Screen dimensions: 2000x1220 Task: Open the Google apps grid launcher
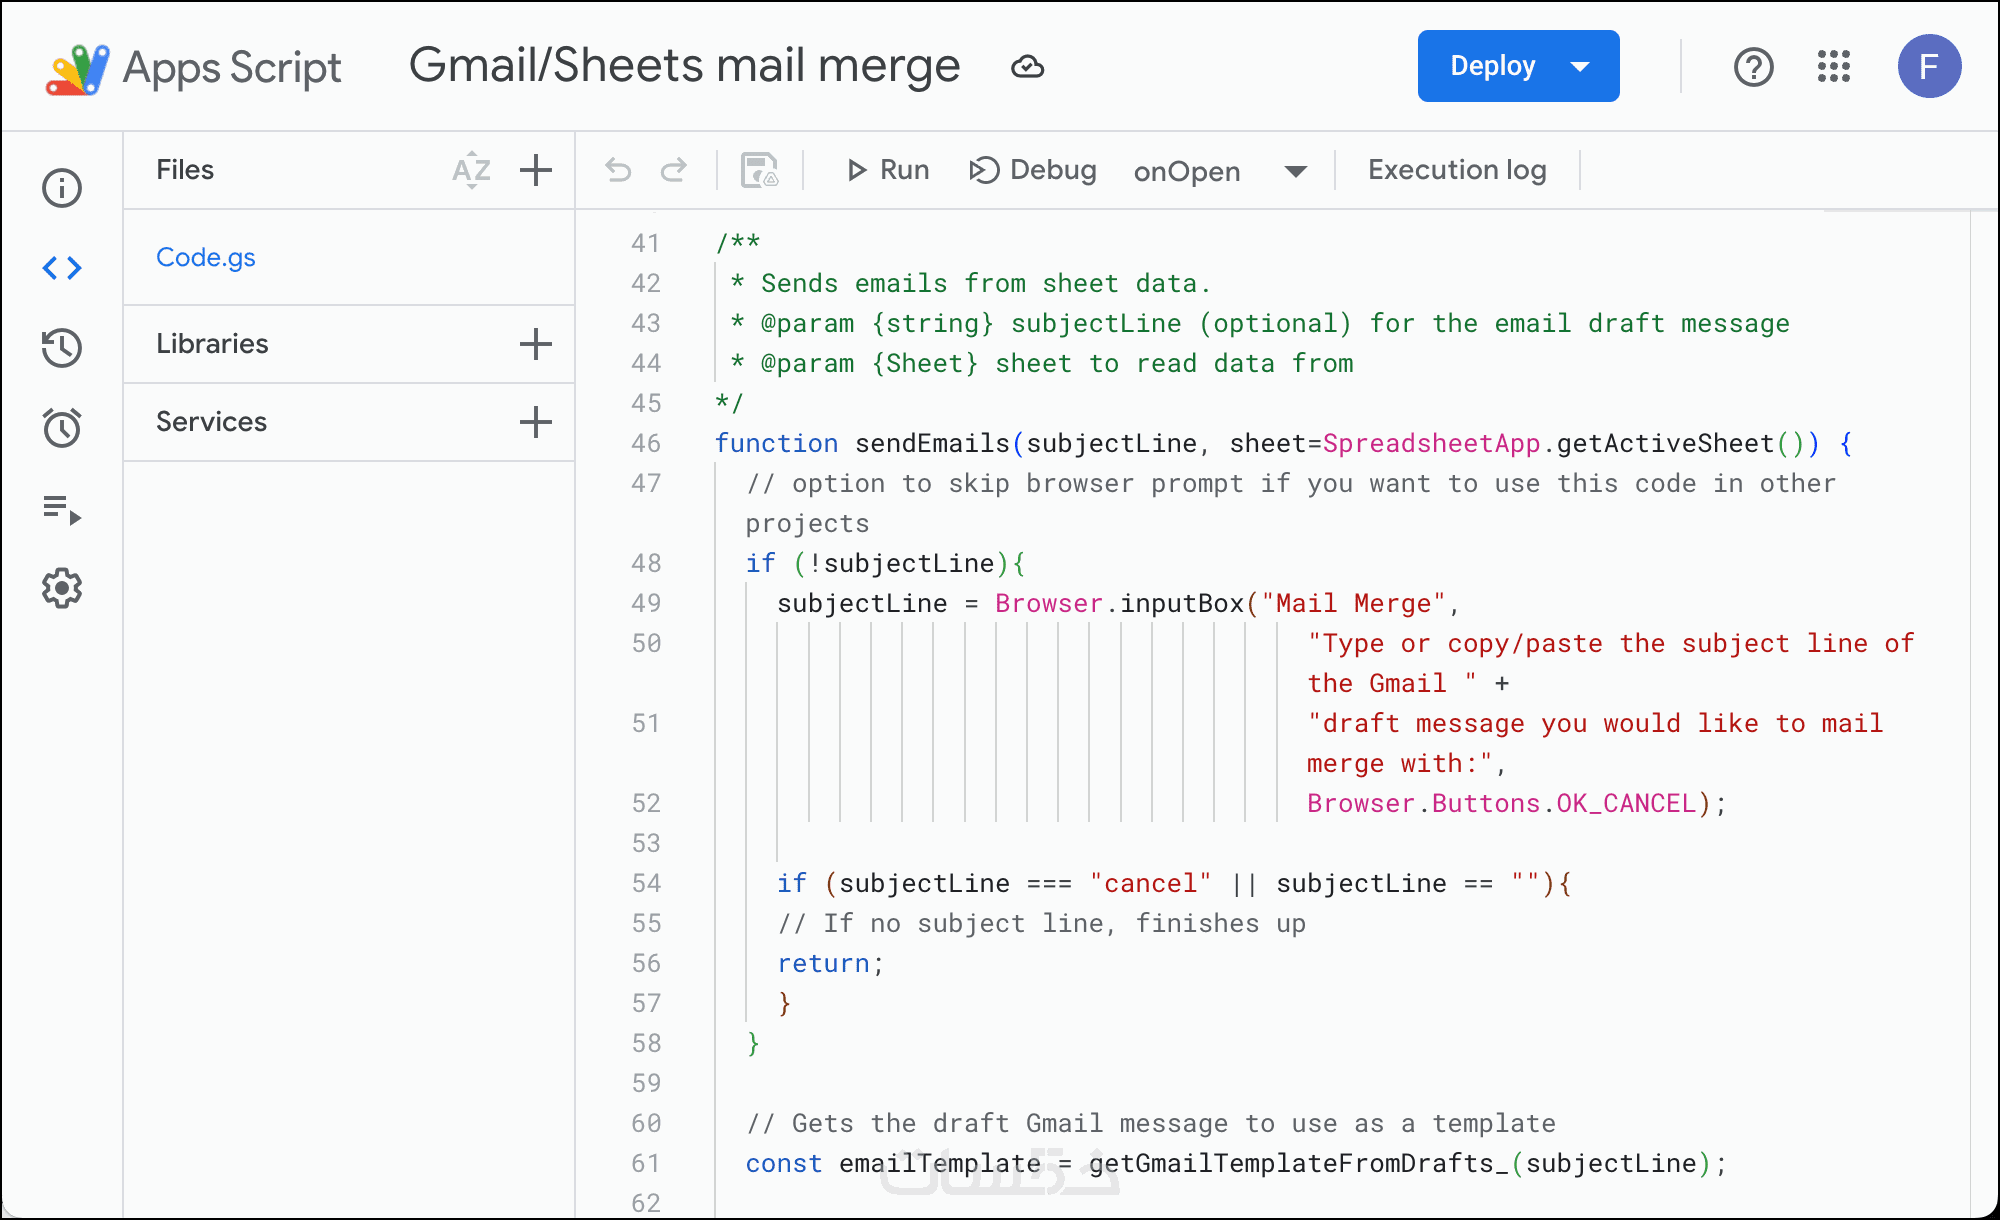click(x=1834, y=67)
